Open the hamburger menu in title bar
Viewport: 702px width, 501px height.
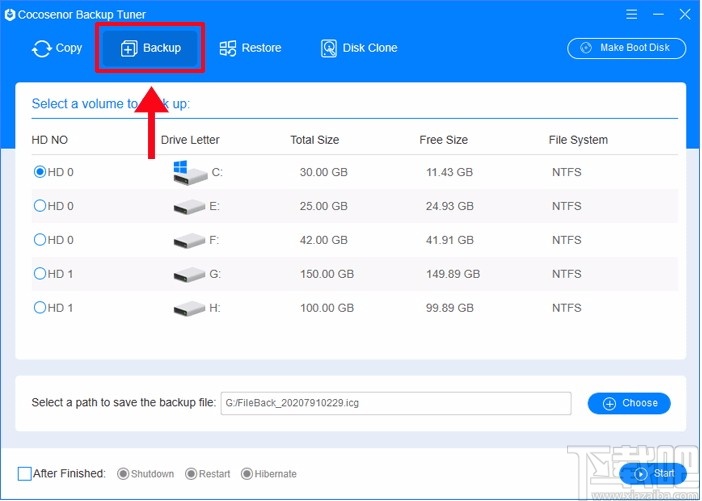click(x=631, y=14)
